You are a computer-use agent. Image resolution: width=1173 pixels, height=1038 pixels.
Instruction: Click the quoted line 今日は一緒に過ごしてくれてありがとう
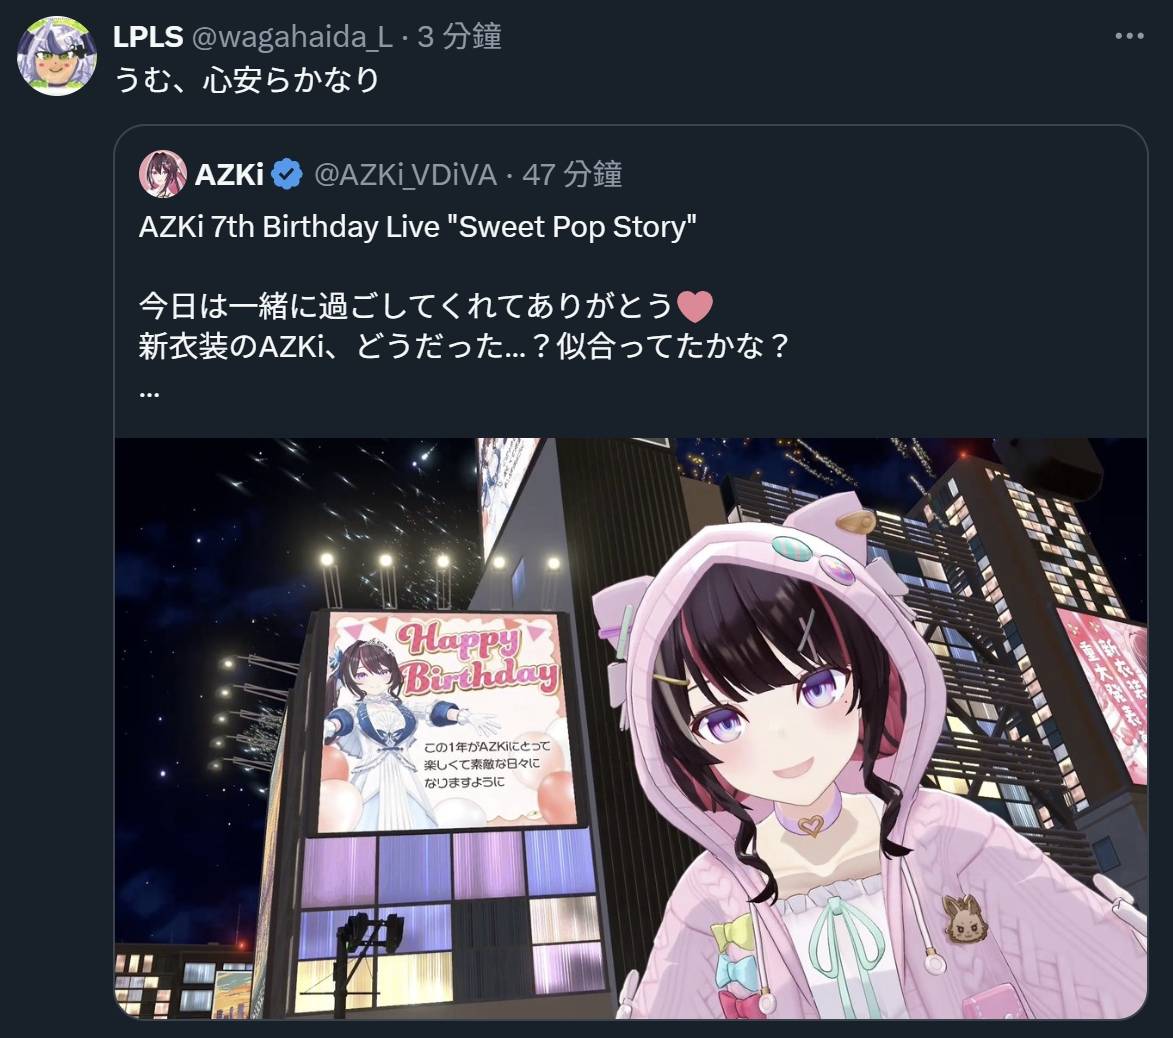pyautogui.click(x=406, y=306)
